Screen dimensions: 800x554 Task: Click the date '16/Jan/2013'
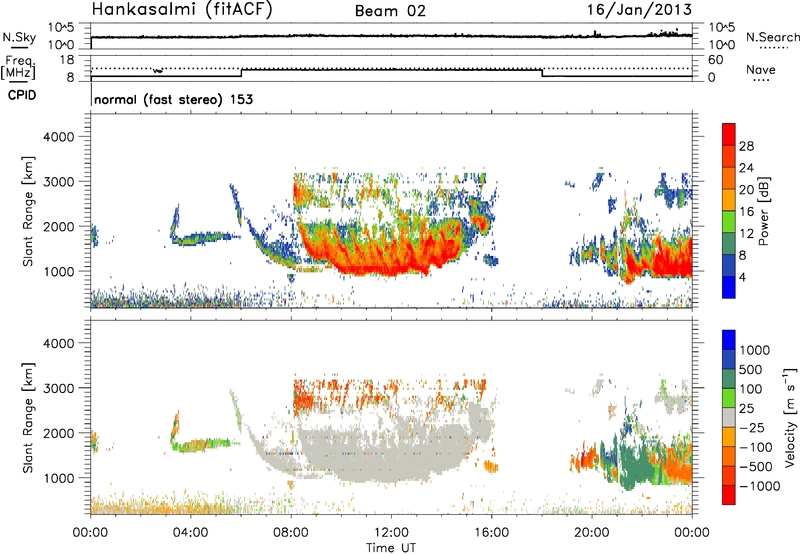[x=639, y=9]
